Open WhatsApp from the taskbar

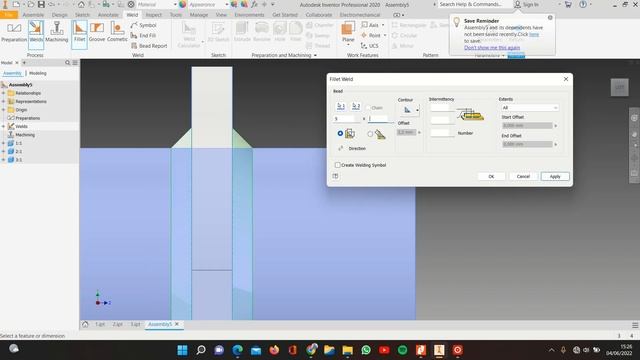(366, 350)
